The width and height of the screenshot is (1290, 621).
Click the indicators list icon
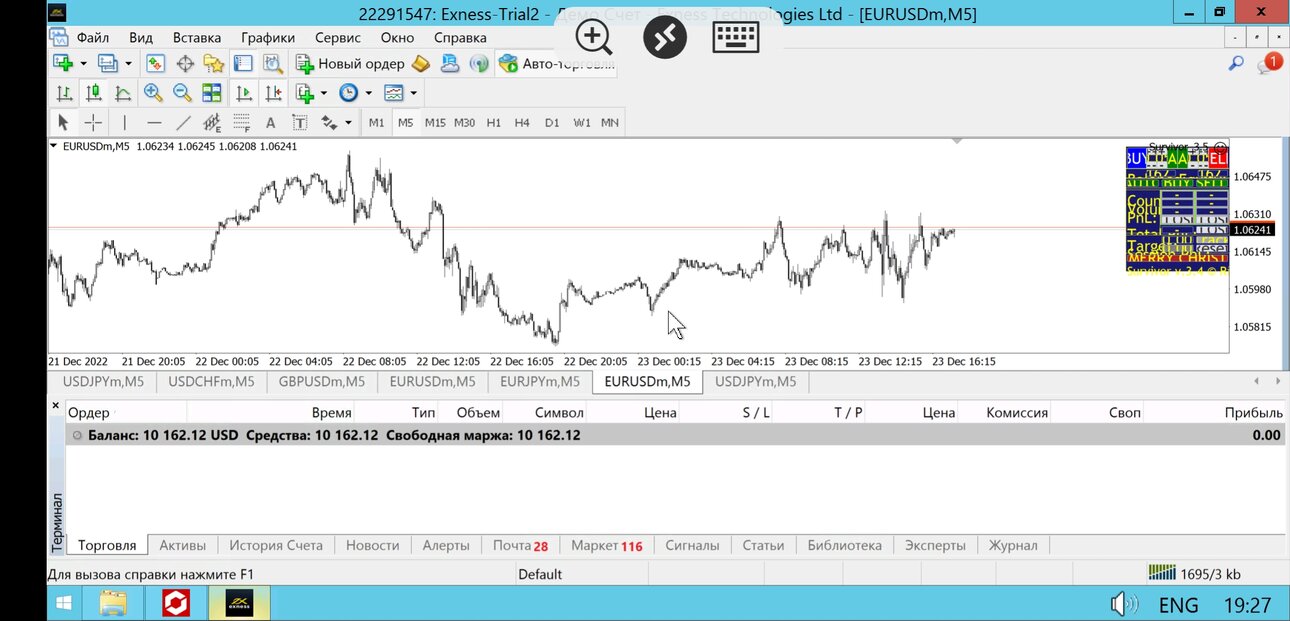(x=305, y=93)
